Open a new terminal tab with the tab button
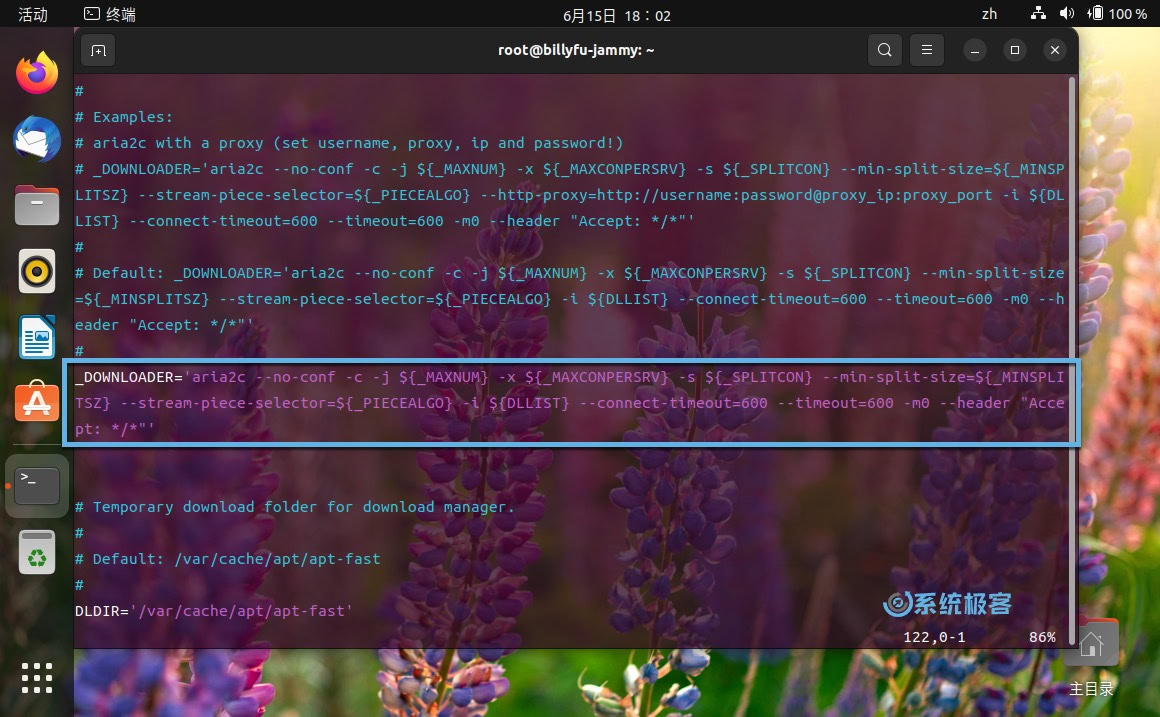This screenshot has width=1160, height=717. pos(97,49)
